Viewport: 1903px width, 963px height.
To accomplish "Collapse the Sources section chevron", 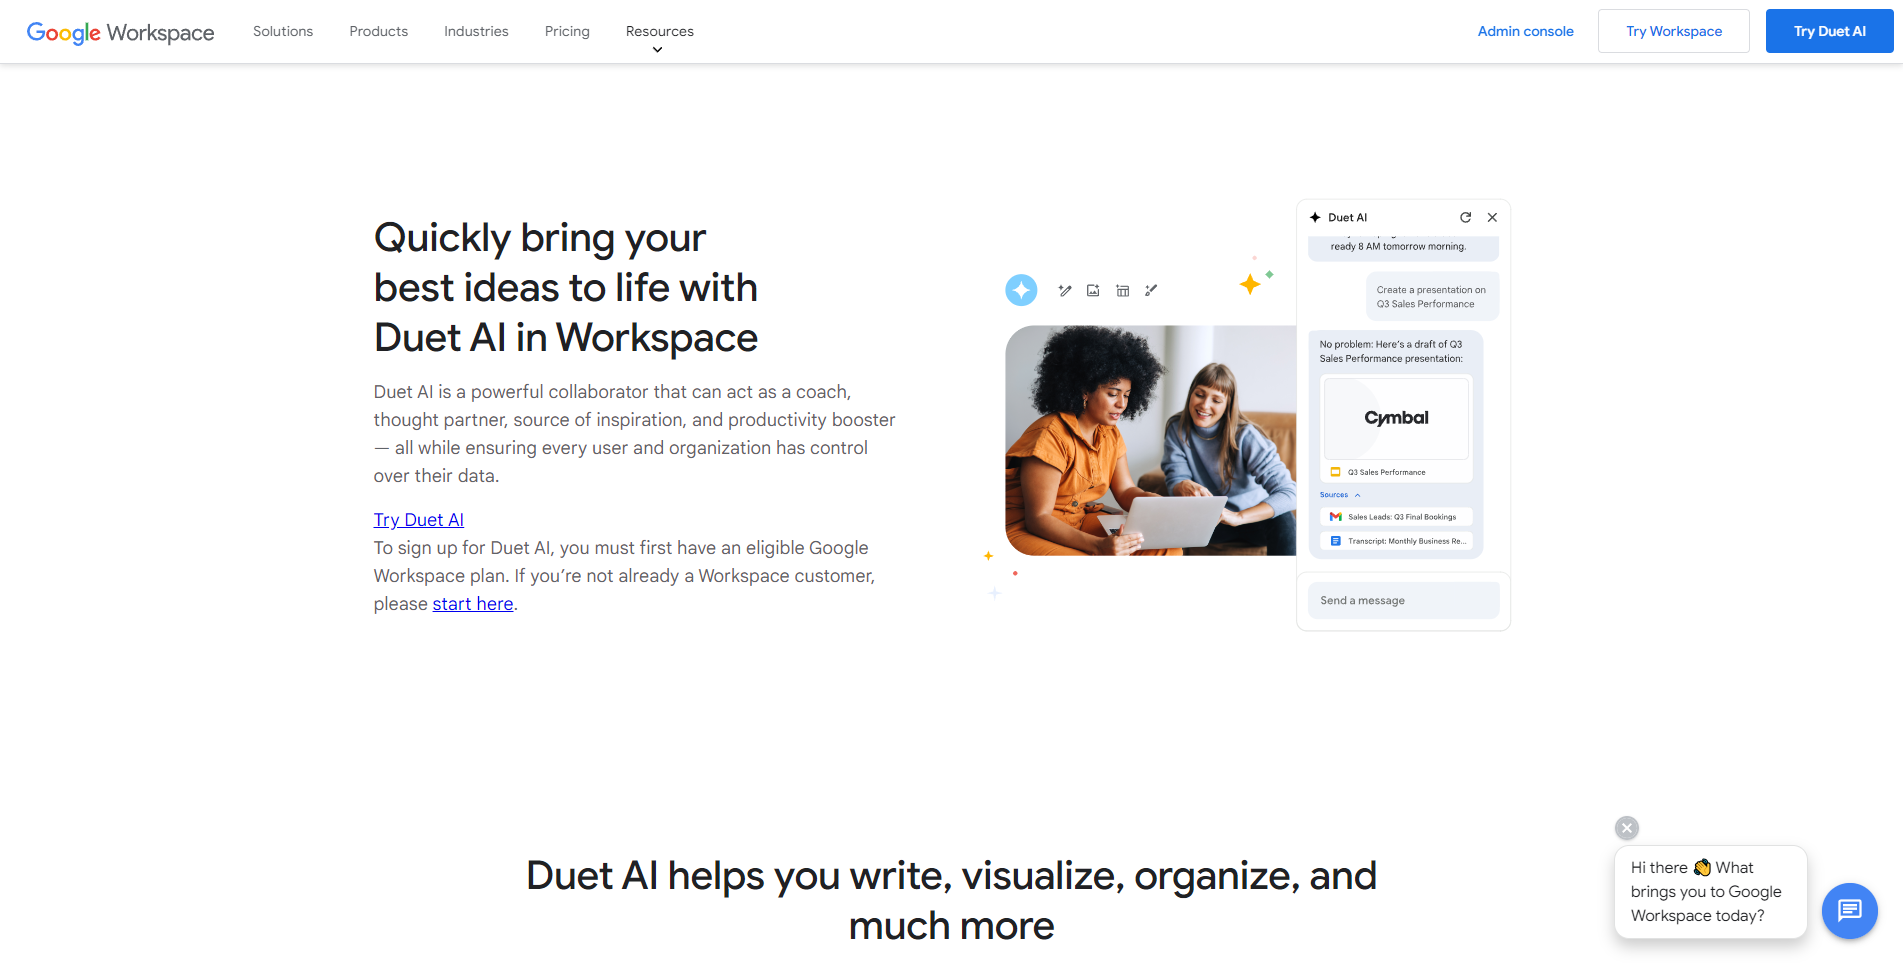I will 1357,495.
